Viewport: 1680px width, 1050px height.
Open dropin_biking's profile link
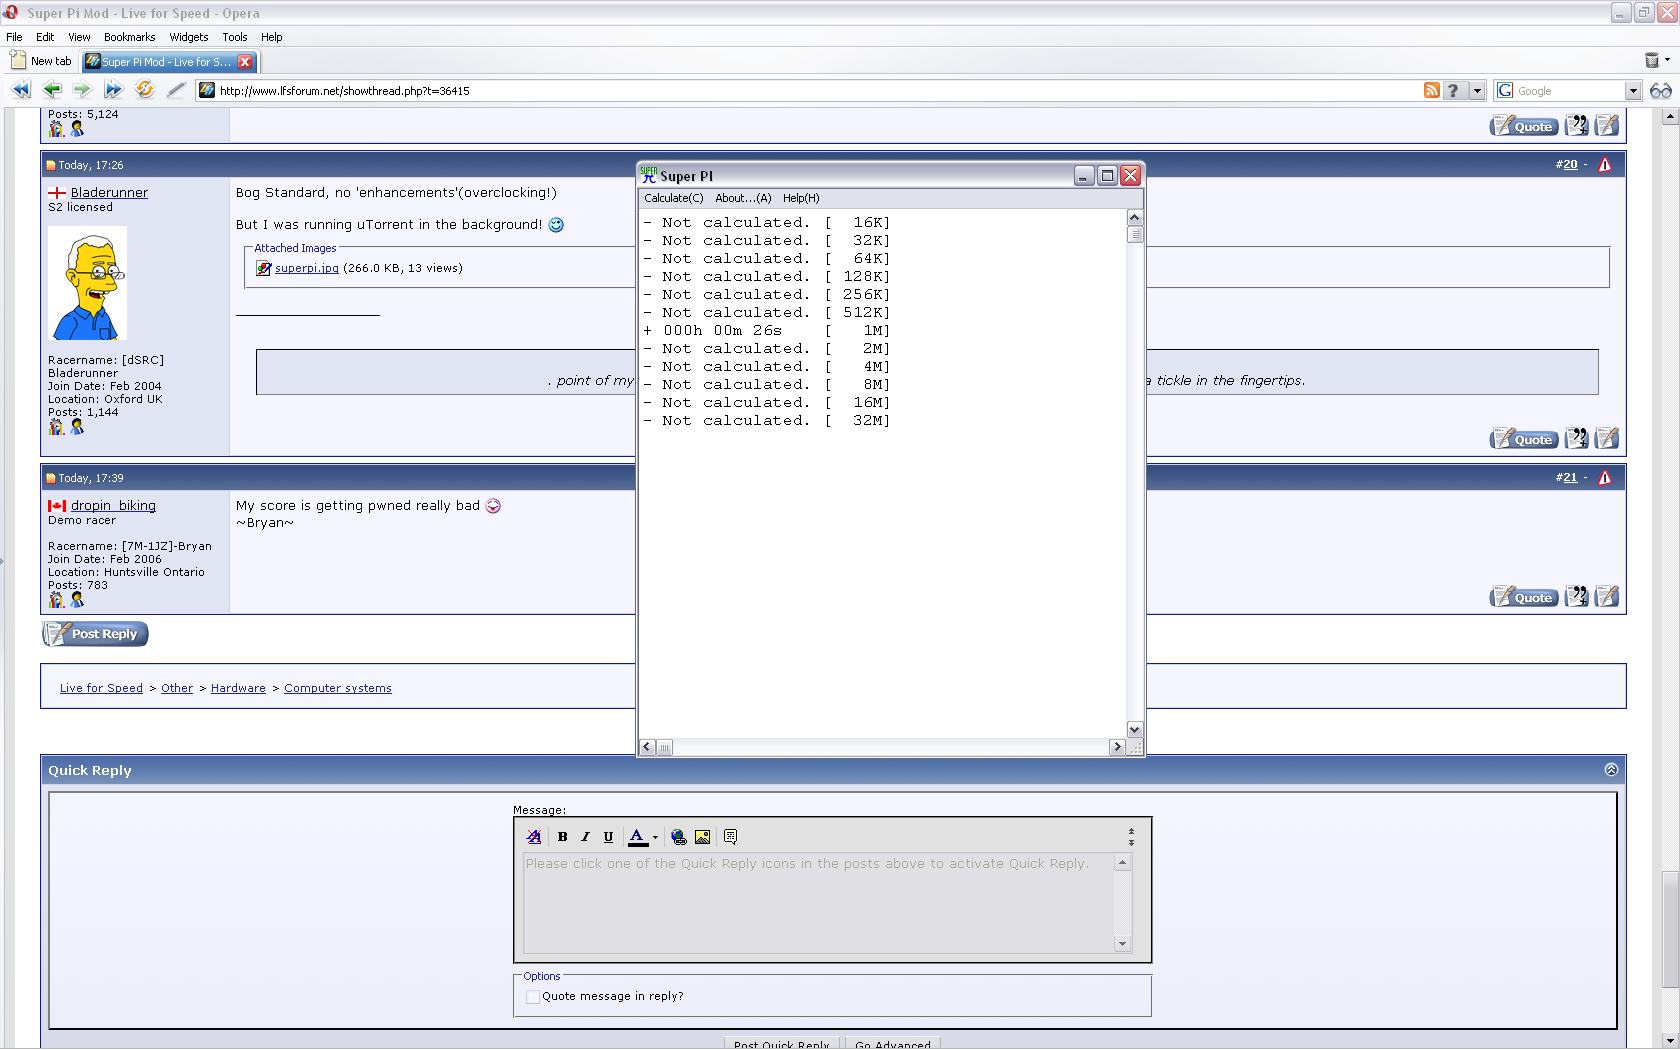(x=113, y=505)
